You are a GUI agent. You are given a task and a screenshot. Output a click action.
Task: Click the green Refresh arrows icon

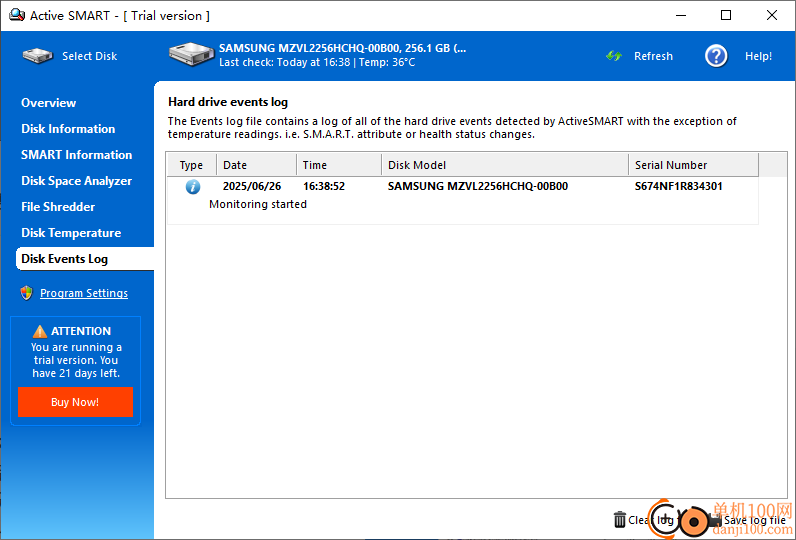point(614,56)
